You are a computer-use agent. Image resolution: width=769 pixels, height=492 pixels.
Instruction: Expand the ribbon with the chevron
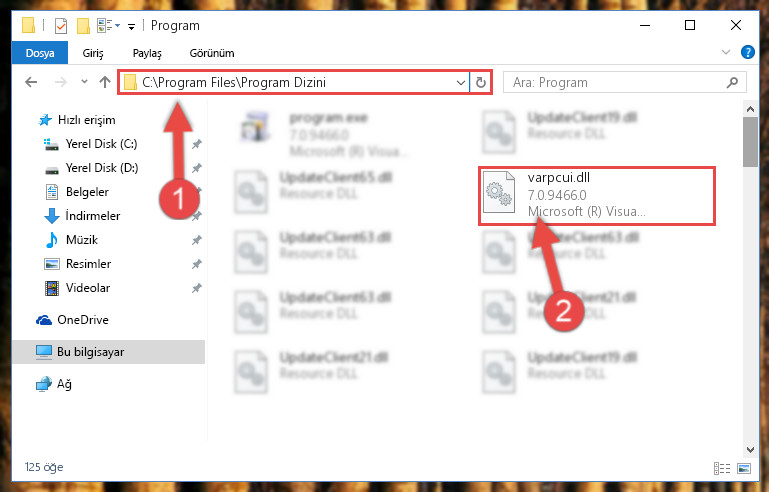point(726,52)
